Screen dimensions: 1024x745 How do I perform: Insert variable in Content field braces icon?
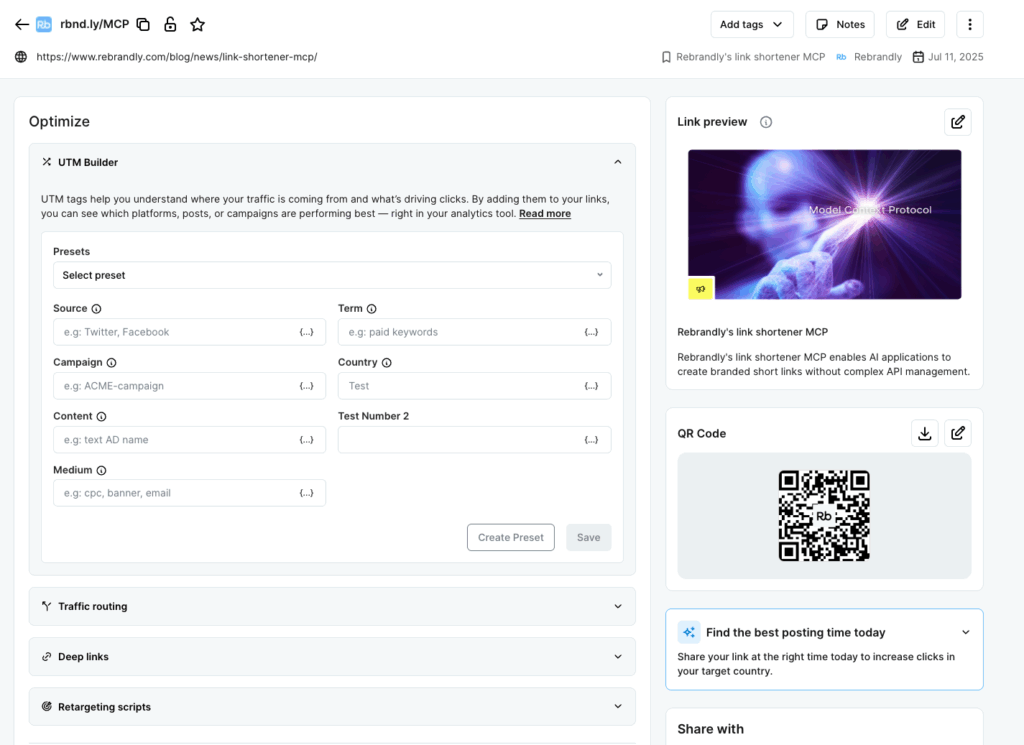(306, 440)
